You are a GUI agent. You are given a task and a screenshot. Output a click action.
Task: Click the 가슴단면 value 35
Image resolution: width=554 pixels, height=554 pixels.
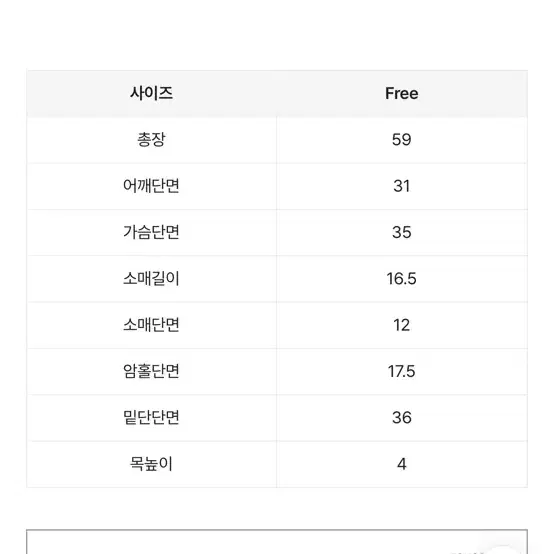pos(402,232)
